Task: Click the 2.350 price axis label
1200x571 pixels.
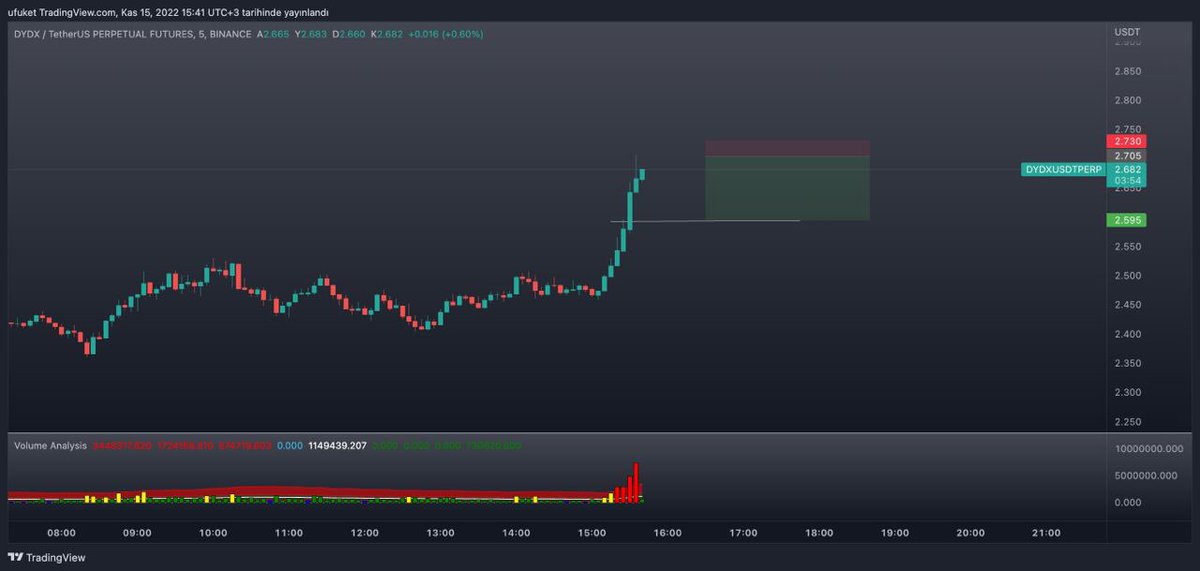Action: [1128, 364]
